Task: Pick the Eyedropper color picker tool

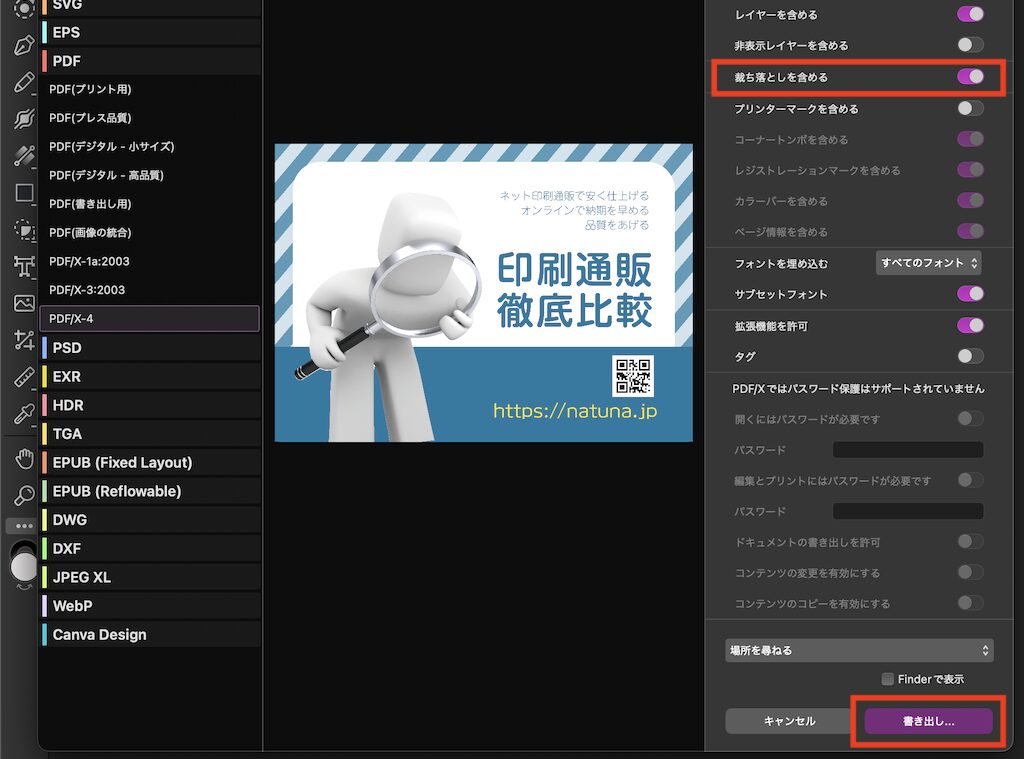Action: click(24, 414)
